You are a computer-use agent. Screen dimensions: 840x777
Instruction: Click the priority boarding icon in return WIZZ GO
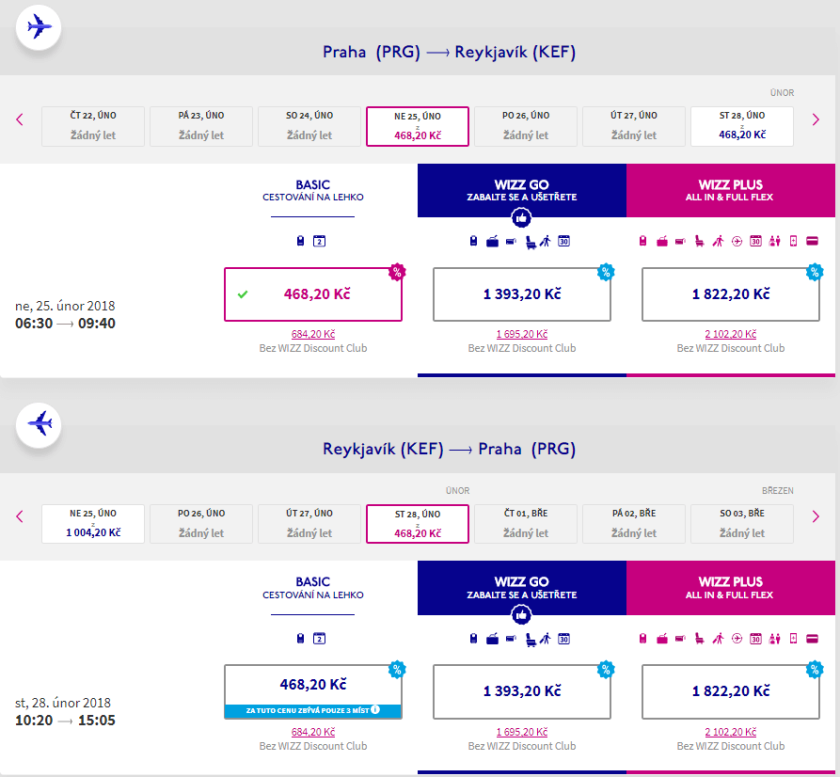pyautogui.click(x=545, y=638)
